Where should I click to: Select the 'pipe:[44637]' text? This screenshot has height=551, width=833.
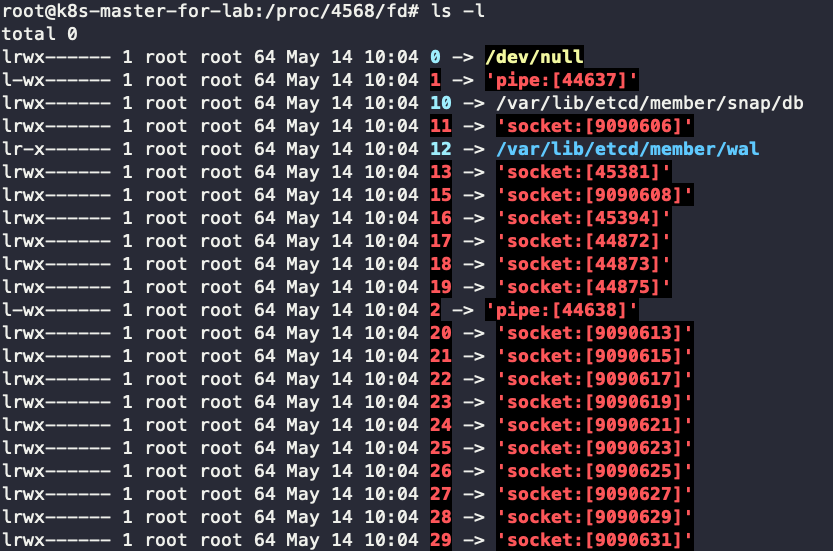click(x=562, y=80)
